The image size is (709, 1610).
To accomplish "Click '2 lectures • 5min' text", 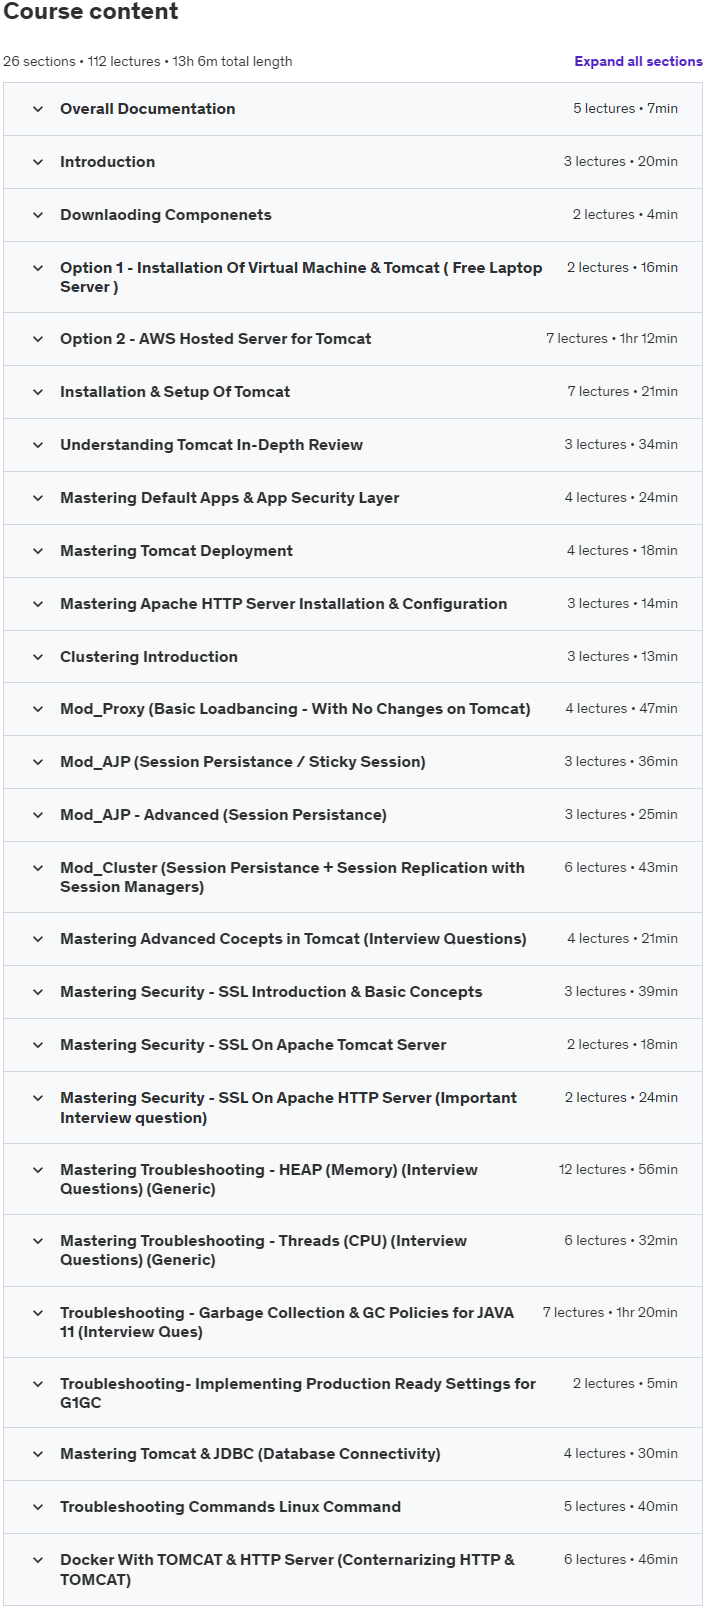I will click(625, 1383).
